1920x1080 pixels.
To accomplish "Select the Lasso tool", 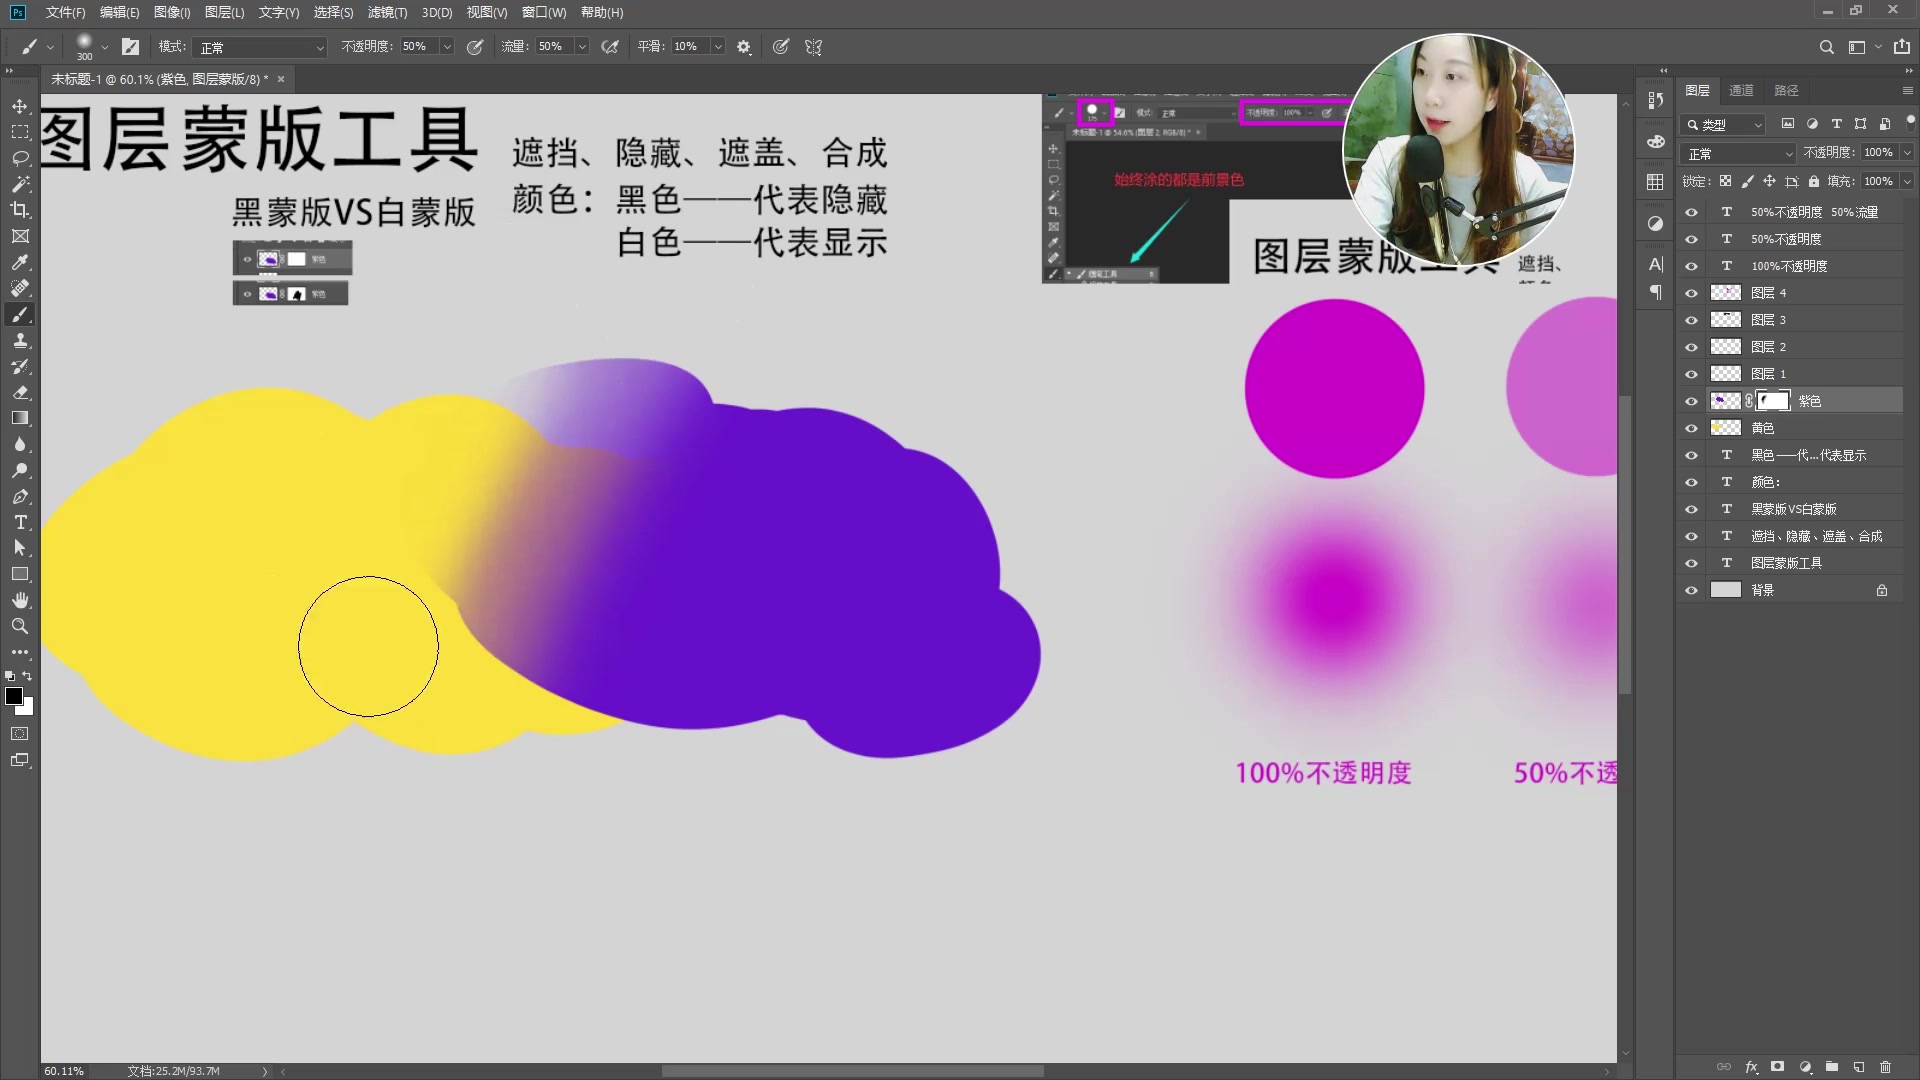I will click(20, 158).
